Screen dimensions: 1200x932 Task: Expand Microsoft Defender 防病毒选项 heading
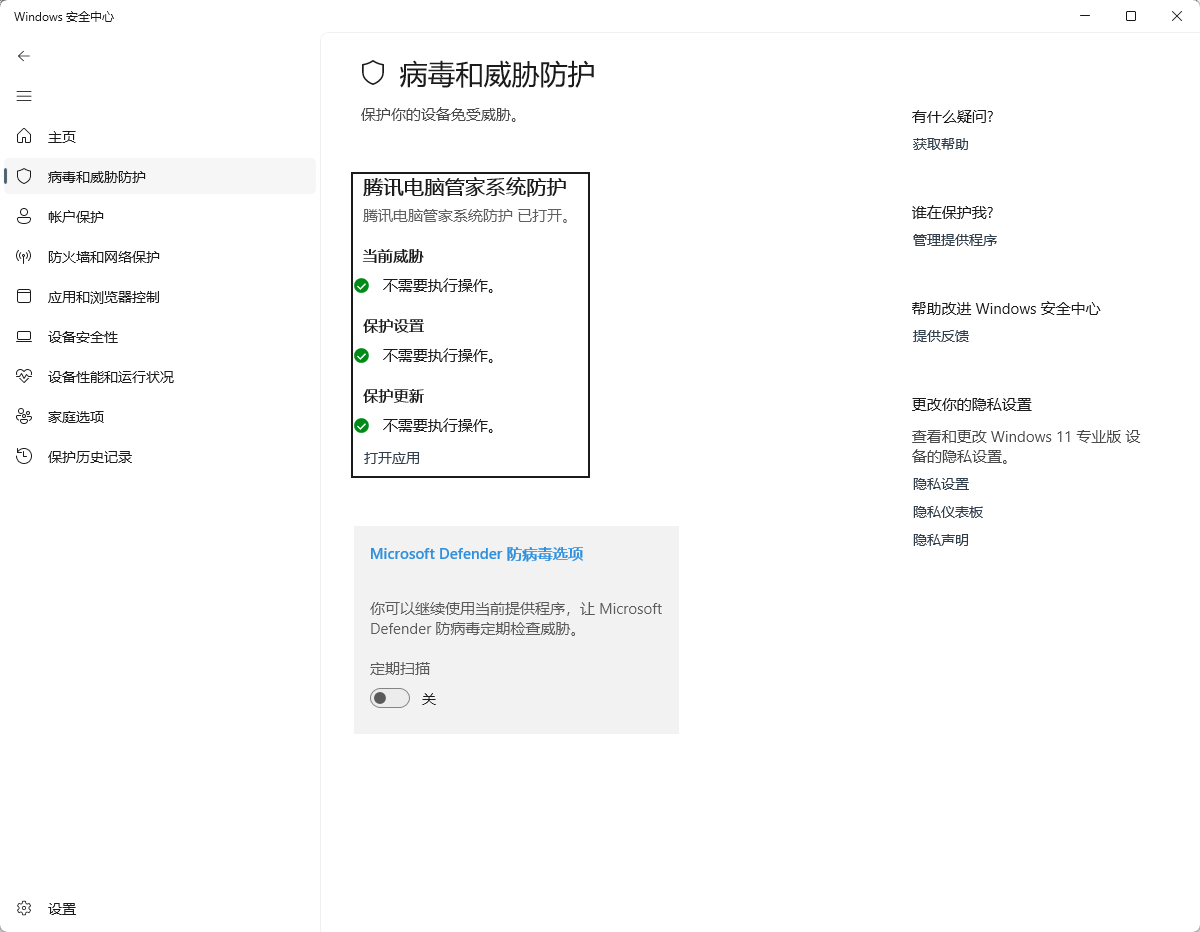pyautogui.click(x=477, y=554)
